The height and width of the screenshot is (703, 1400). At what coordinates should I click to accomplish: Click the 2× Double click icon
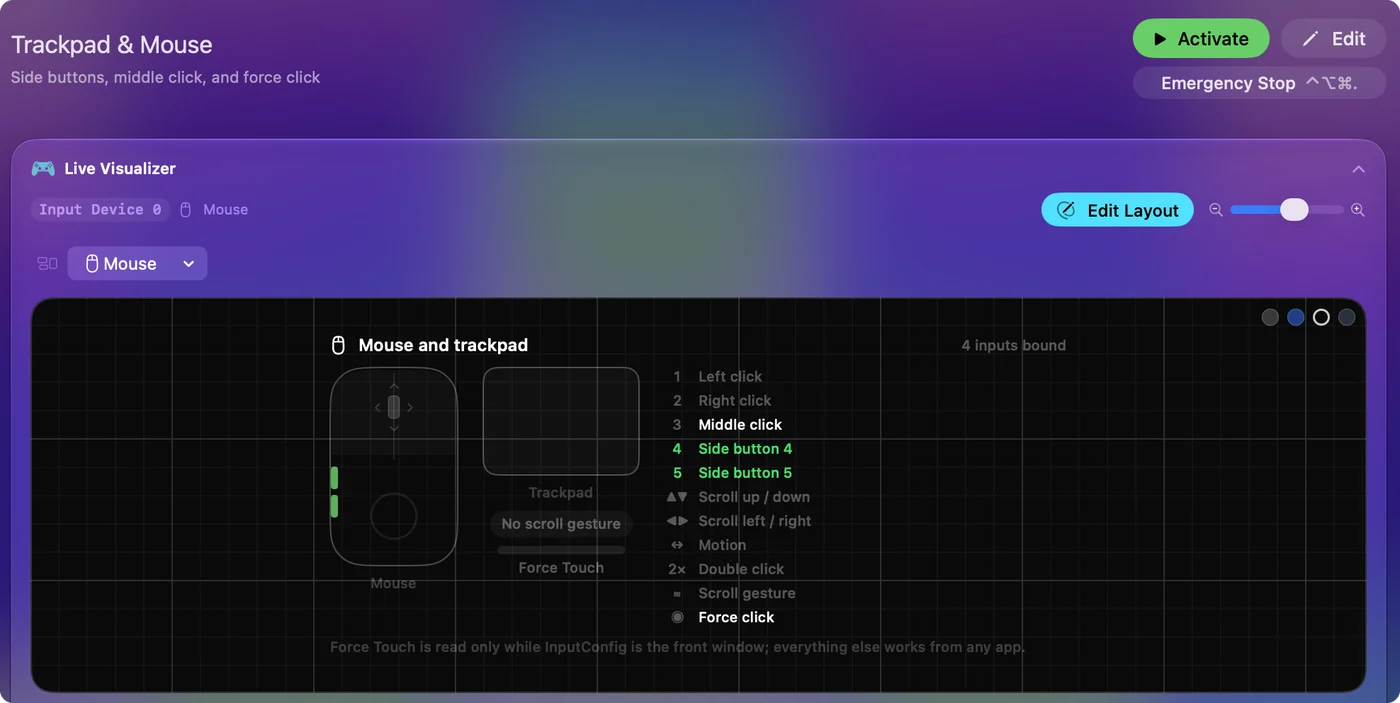pyautogui.click(x=677, y=569)
